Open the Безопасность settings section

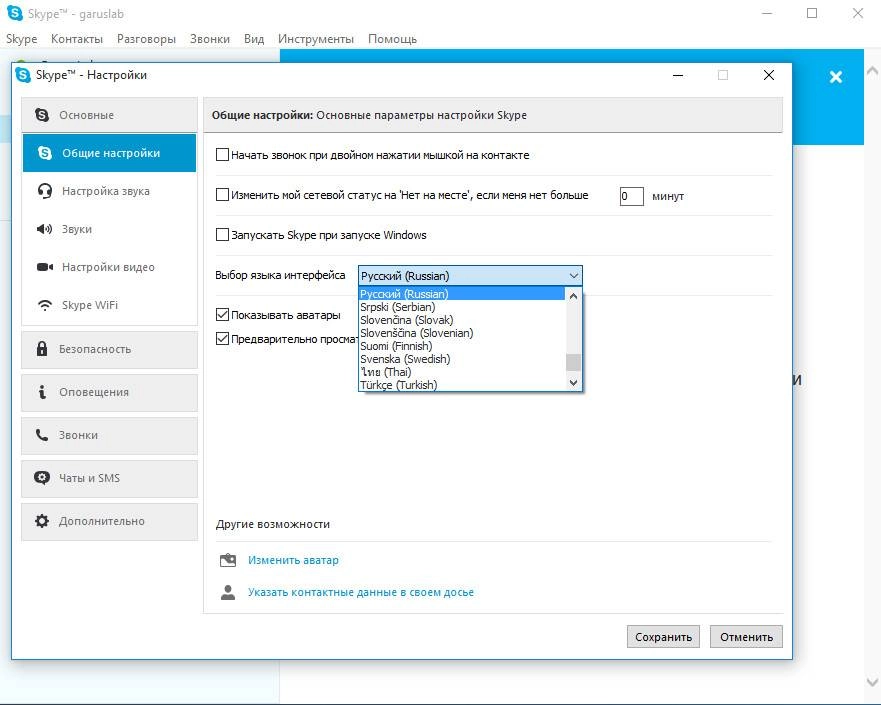(110, 349)
